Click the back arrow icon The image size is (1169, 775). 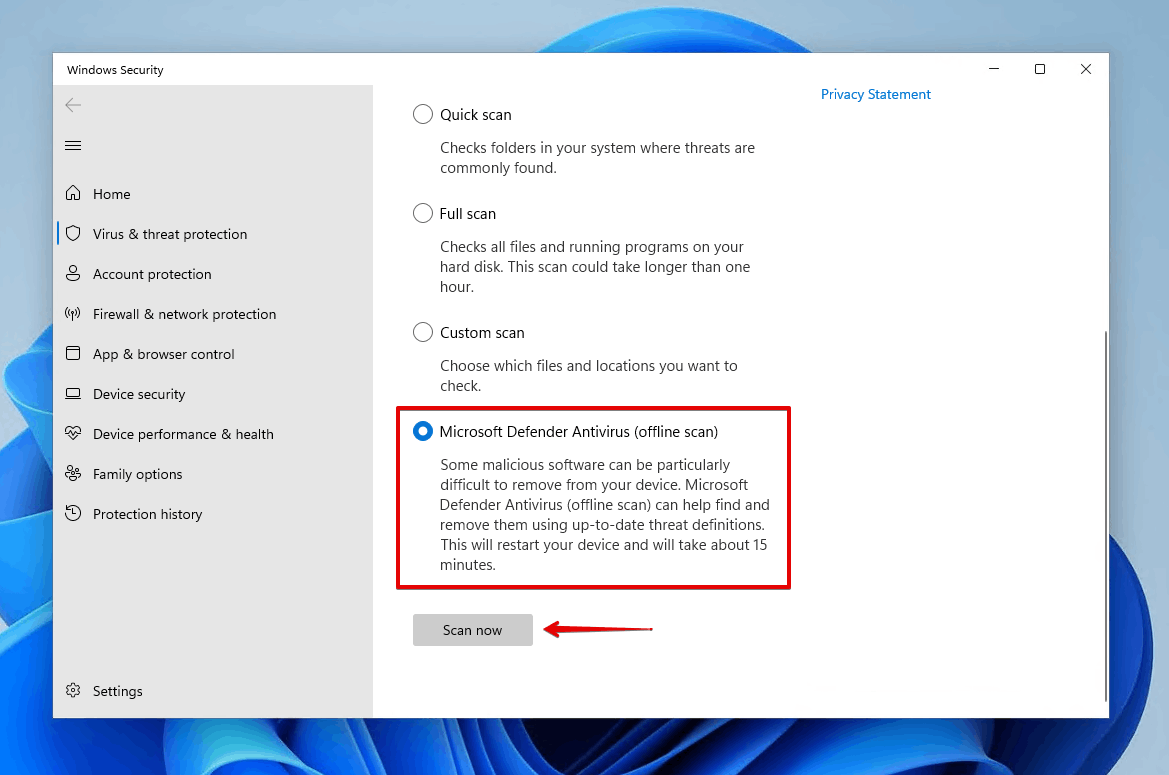tap(73, 105)
